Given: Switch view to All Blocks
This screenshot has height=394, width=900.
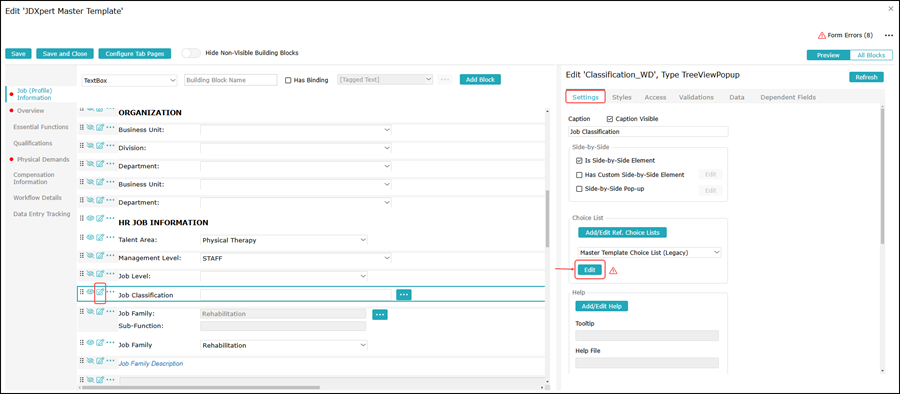Looking at the screenshot, I should (x=871, y=55).
